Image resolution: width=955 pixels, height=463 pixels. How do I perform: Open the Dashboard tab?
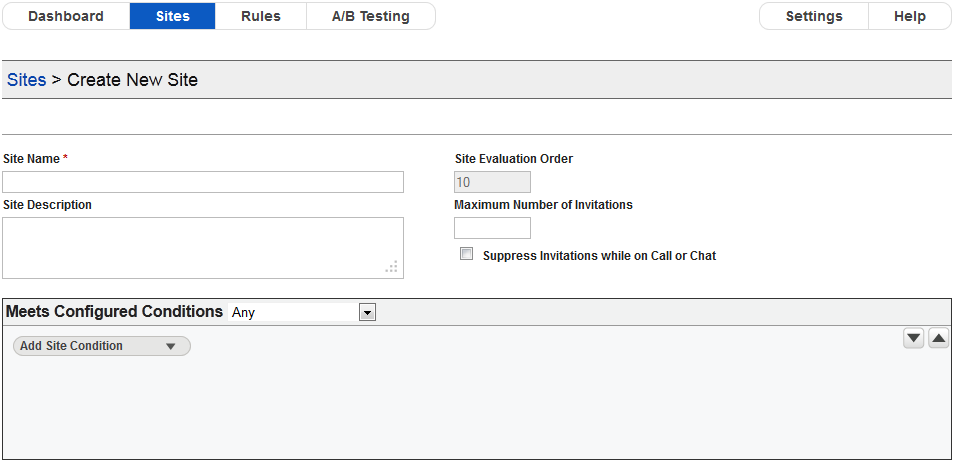(x=66, y=16)
